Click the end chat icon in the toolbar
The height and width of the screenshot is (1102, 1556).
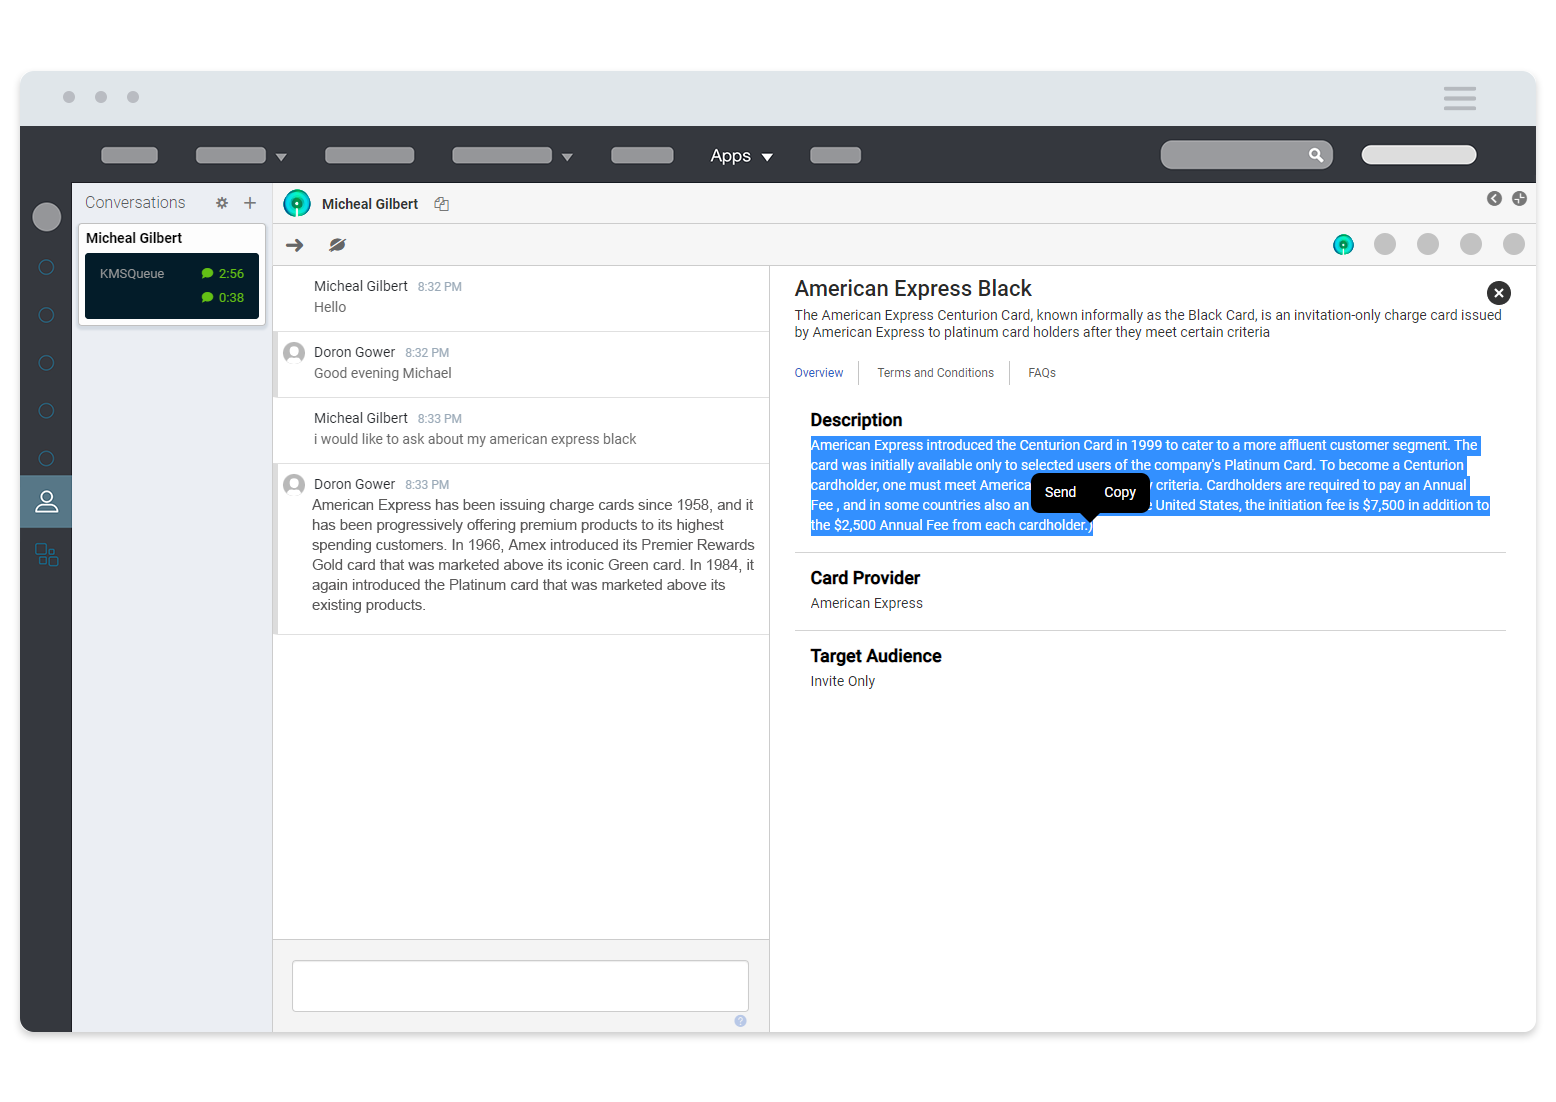pos(337,244)
